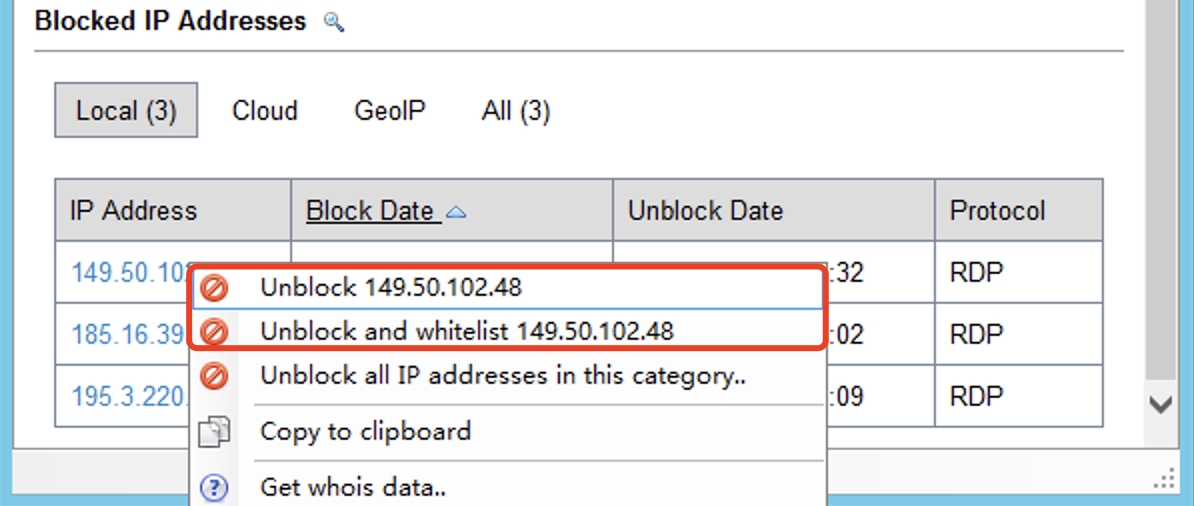Click the Block Date sort arrow
This screenshot has height=506, width=1194.
coord(456,212)
